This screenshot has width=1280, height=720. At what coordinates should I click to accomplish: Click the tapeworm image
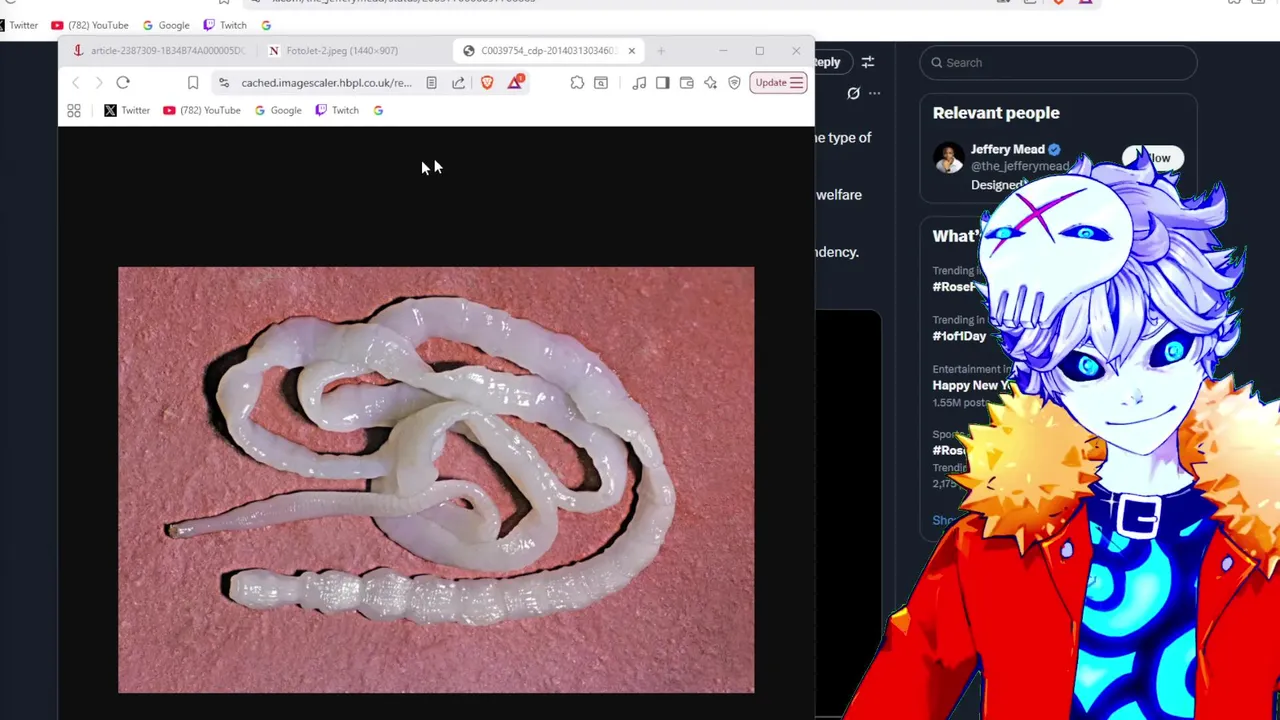[436, 480]
